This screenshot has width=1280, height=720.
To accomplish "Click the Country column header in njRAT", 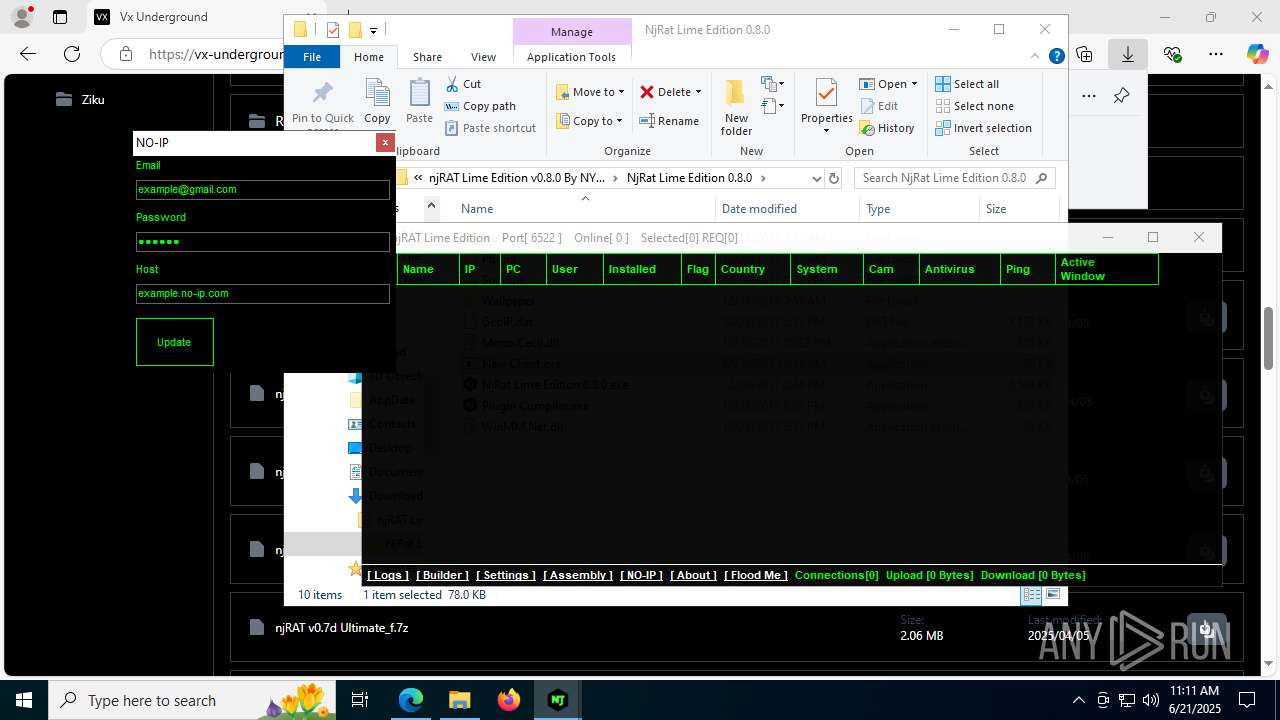I will coord(752,269).
